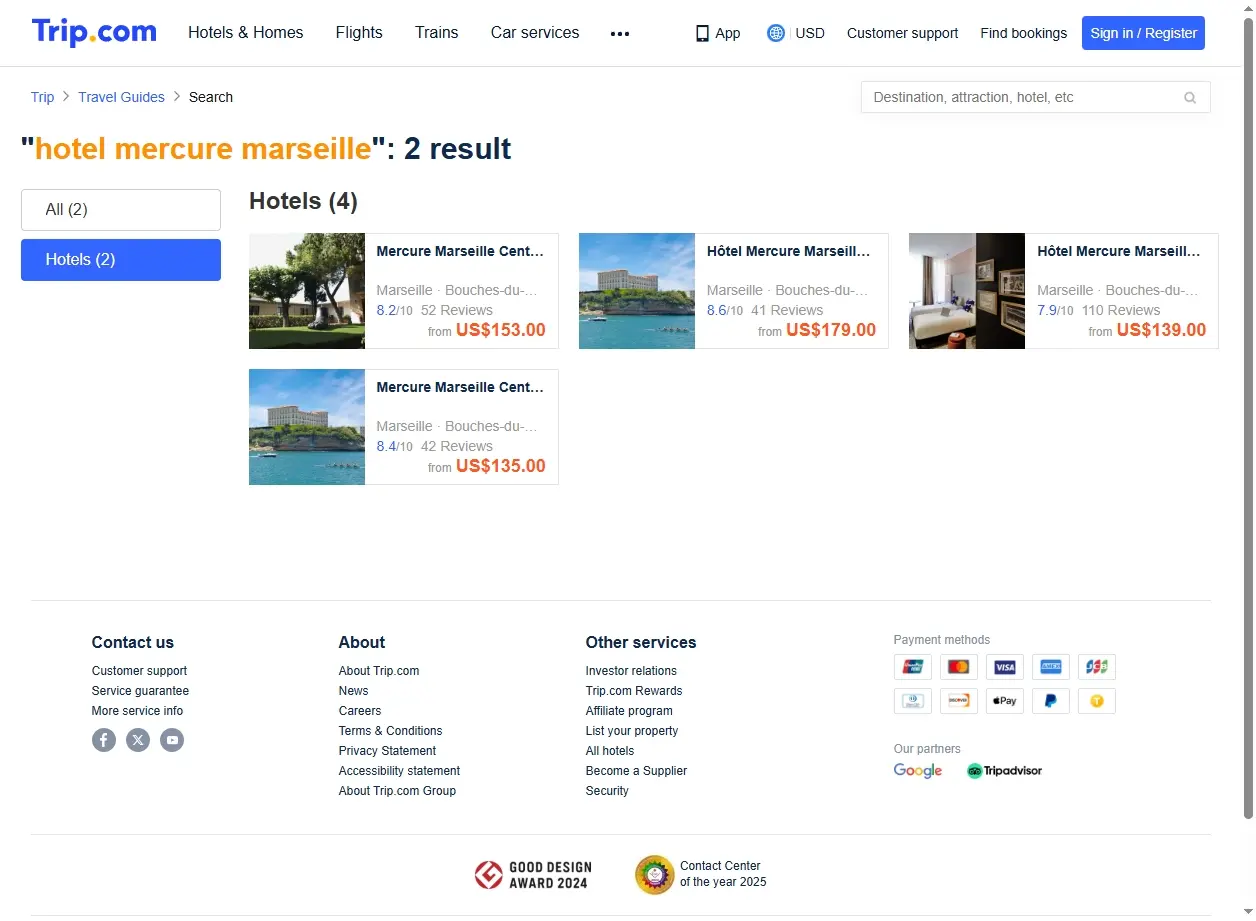Click the PayPal payment icon

1051,701
